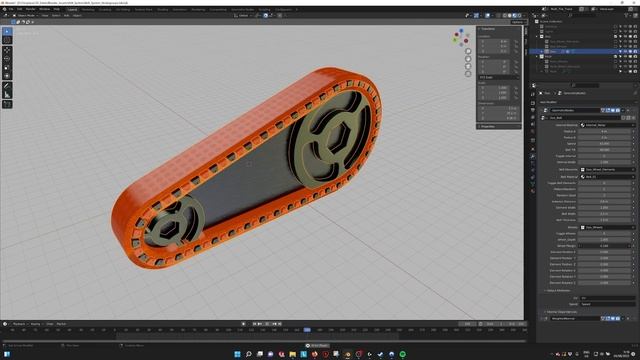Expand the Output Attributes section

click(558, 291)
